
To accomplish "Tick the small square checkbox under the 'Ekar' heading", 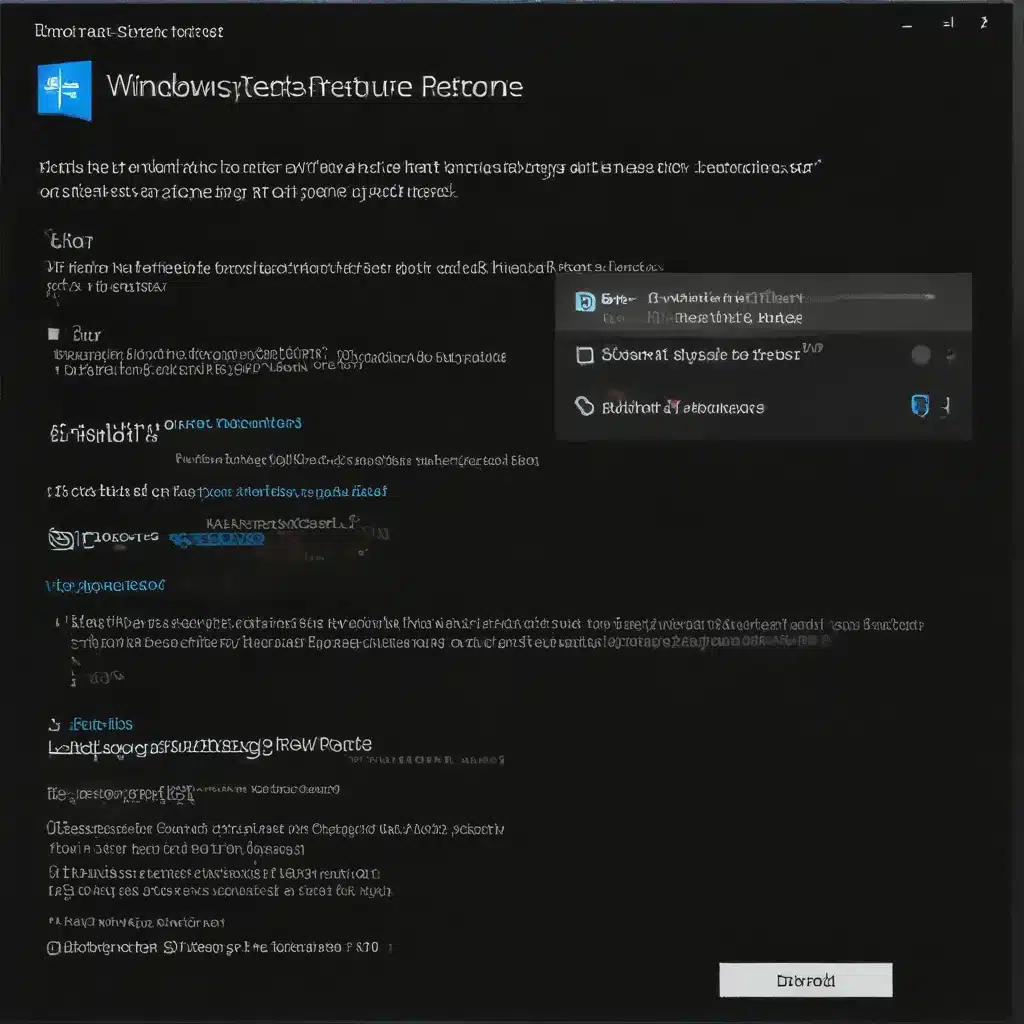I will (x=54, y=334).
